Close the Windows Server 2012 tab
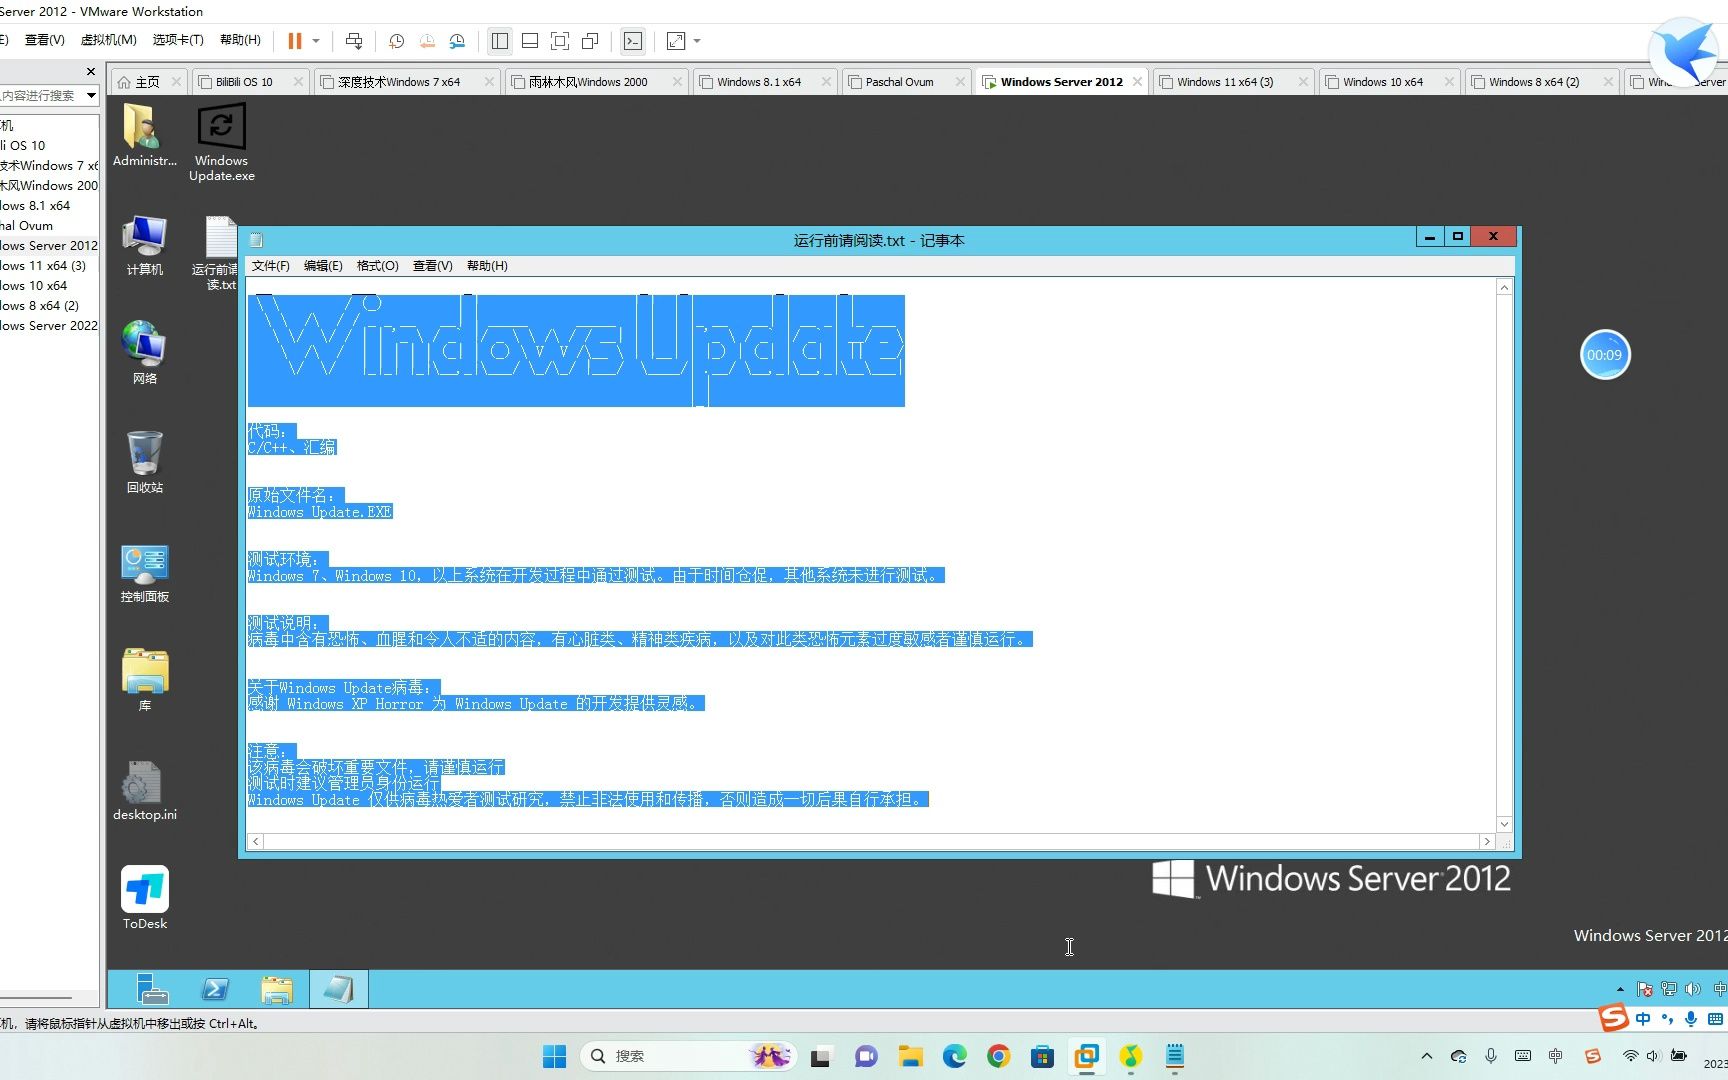 [x=1137, y=82]
